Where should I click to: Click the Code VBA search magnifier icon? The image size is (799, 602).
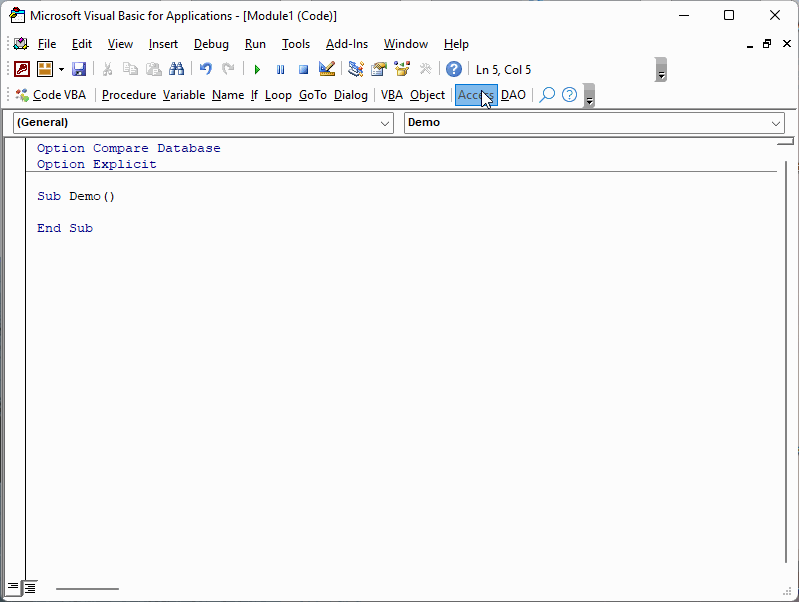tap(547, 95)
